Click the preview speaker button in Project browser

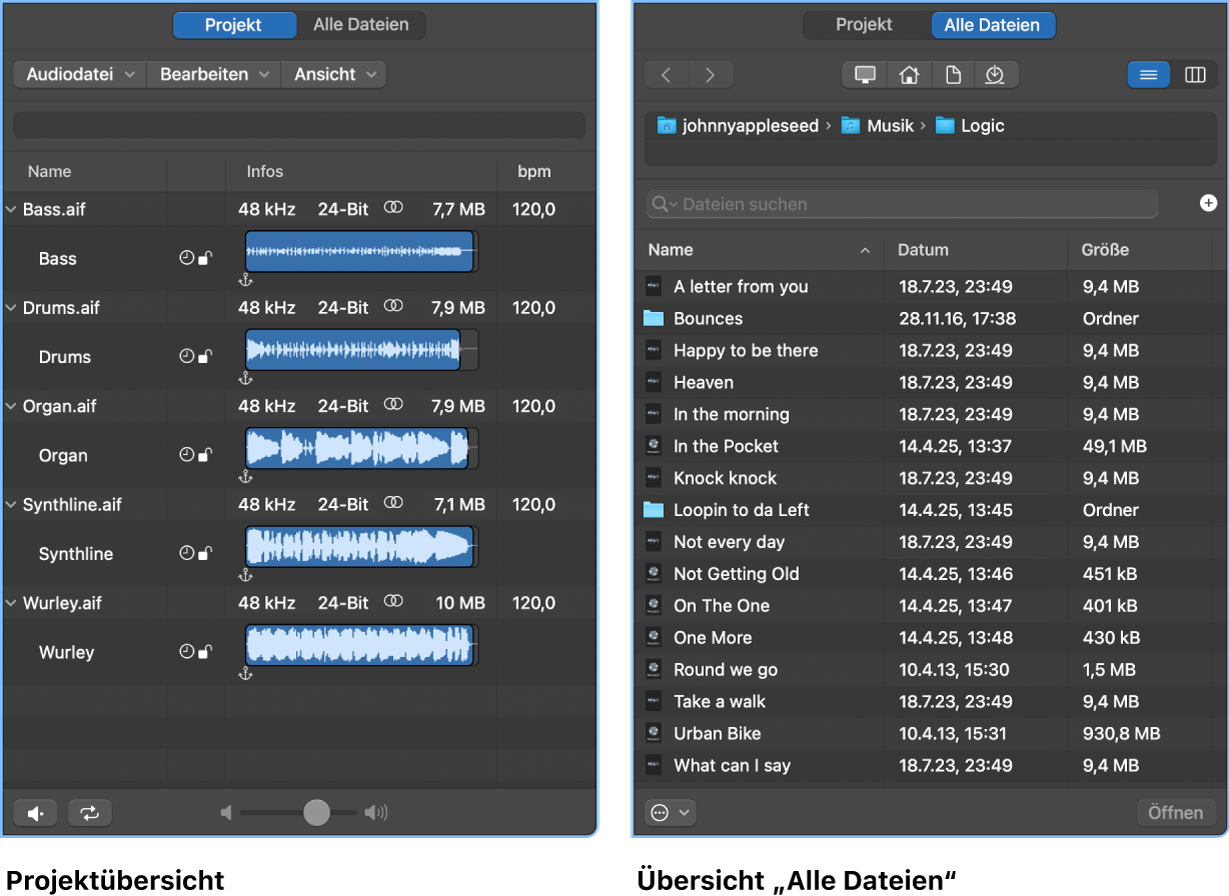[36, 813]
